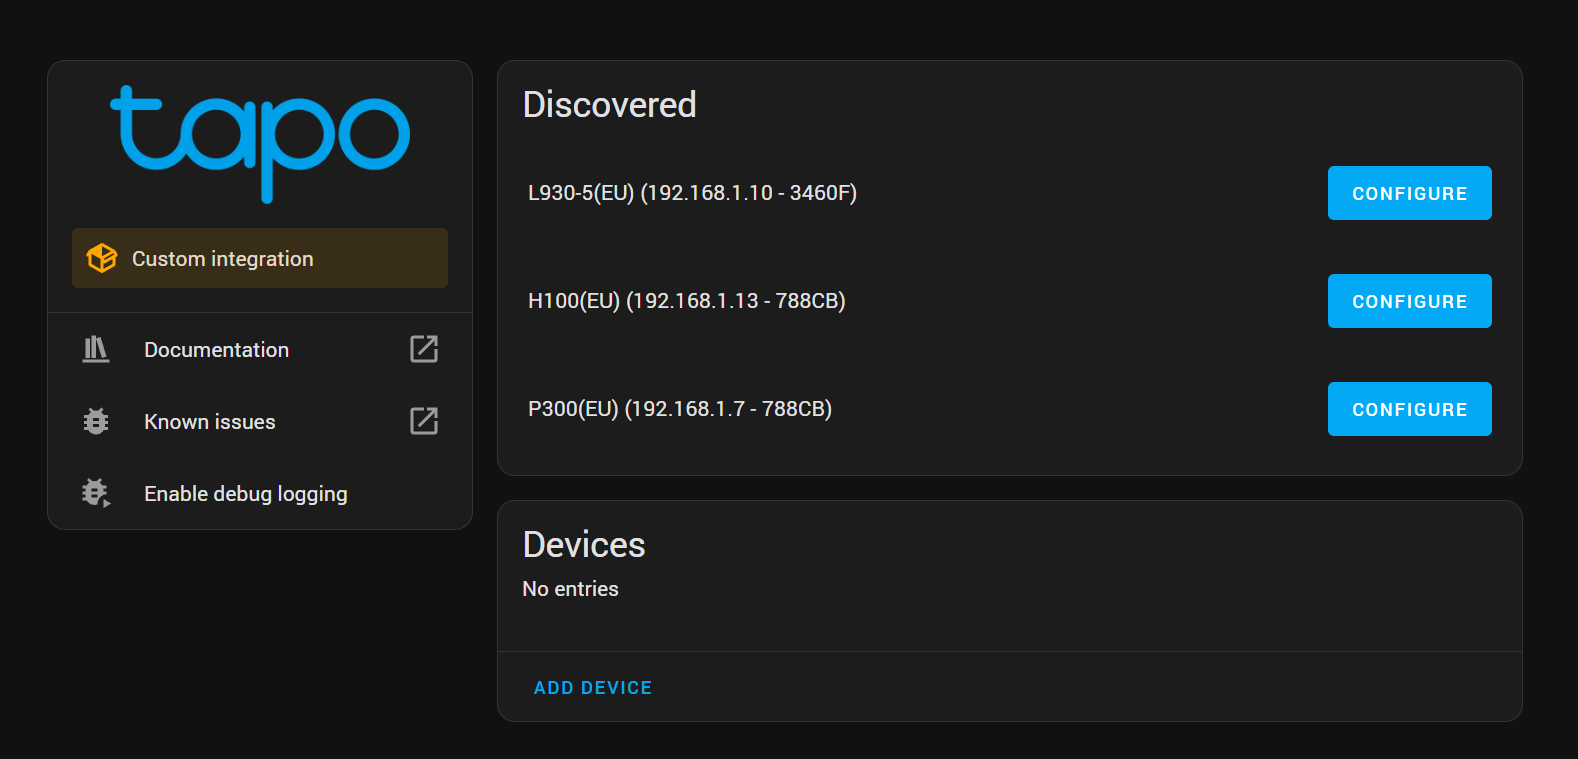Configure the L930-5(EU) device
The width and height of the screenshot is (1578, 759).
coord(1409,193)
